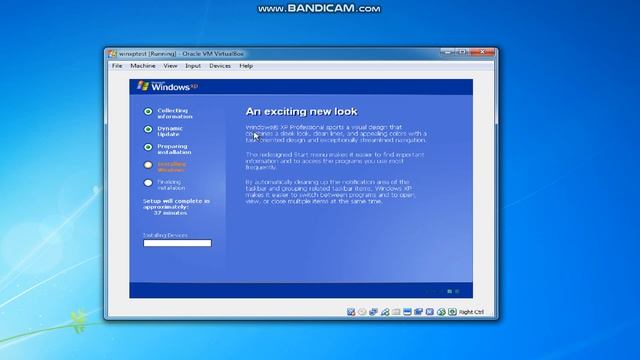Click the green progress squares in setup footer
Image resolution: width=640 pixels, height=360 pixels.
(453, 291)
